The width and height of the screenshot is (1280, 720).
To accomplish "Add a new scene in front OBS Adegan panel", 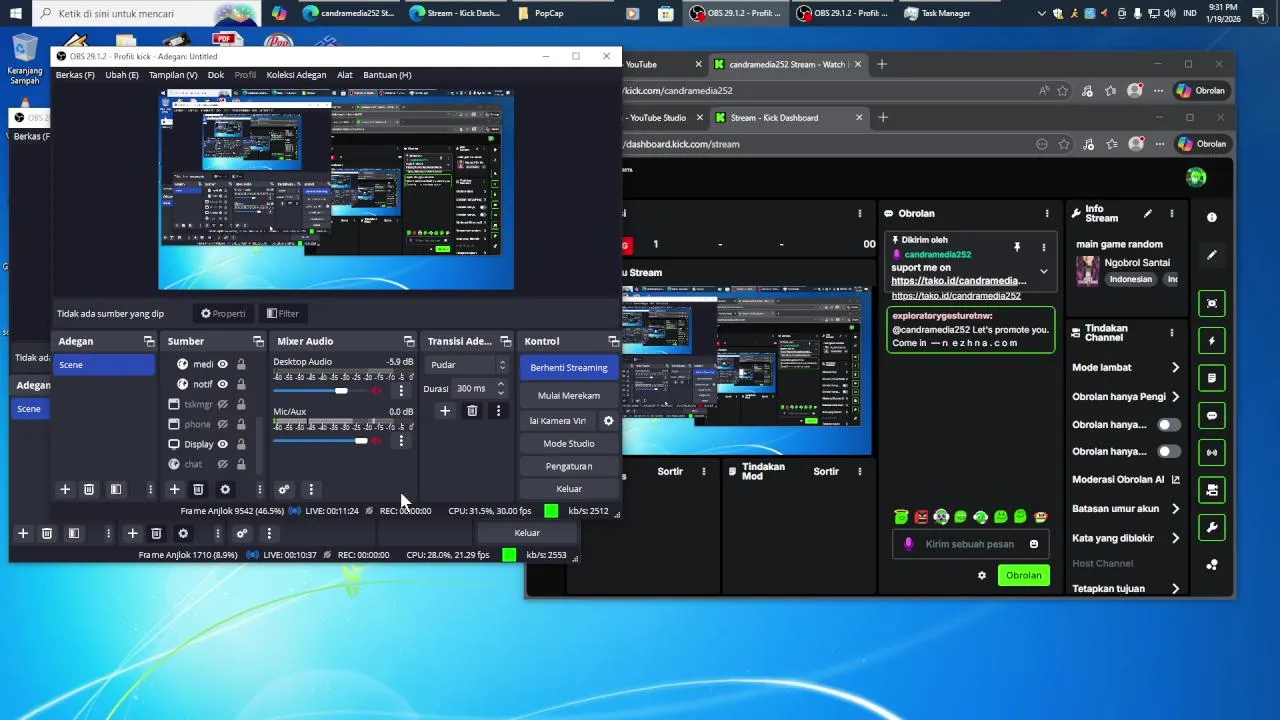I will pyautogui.click(x=65, y=489).
